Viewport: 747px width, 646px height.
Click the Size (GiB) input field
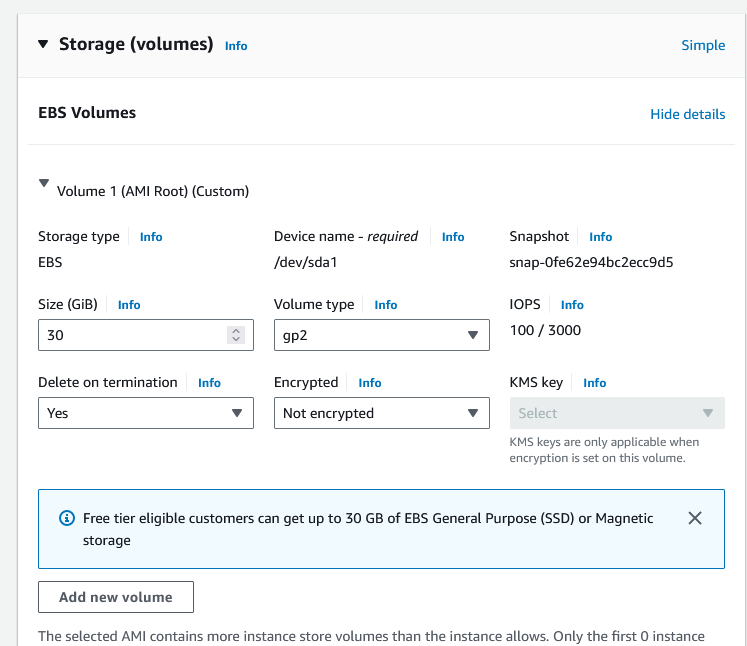130,336
